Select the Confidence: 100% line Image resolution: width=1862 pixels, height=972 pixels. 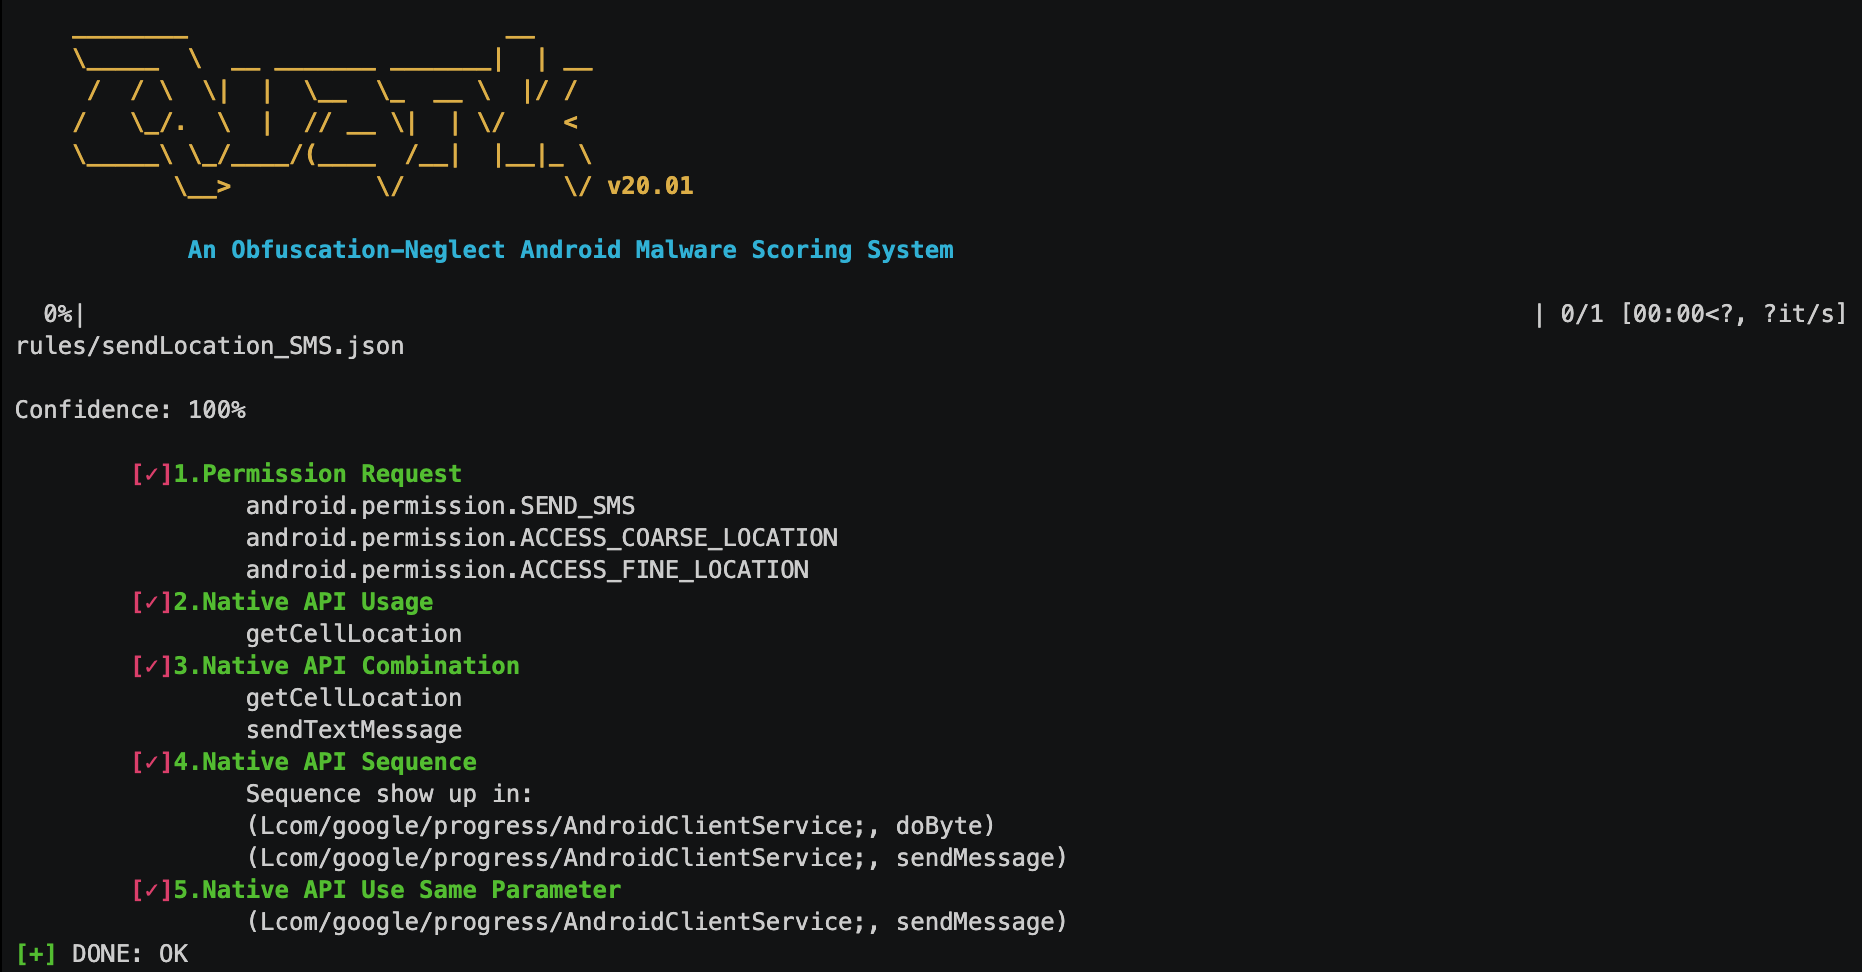click(x=130, y=410)
